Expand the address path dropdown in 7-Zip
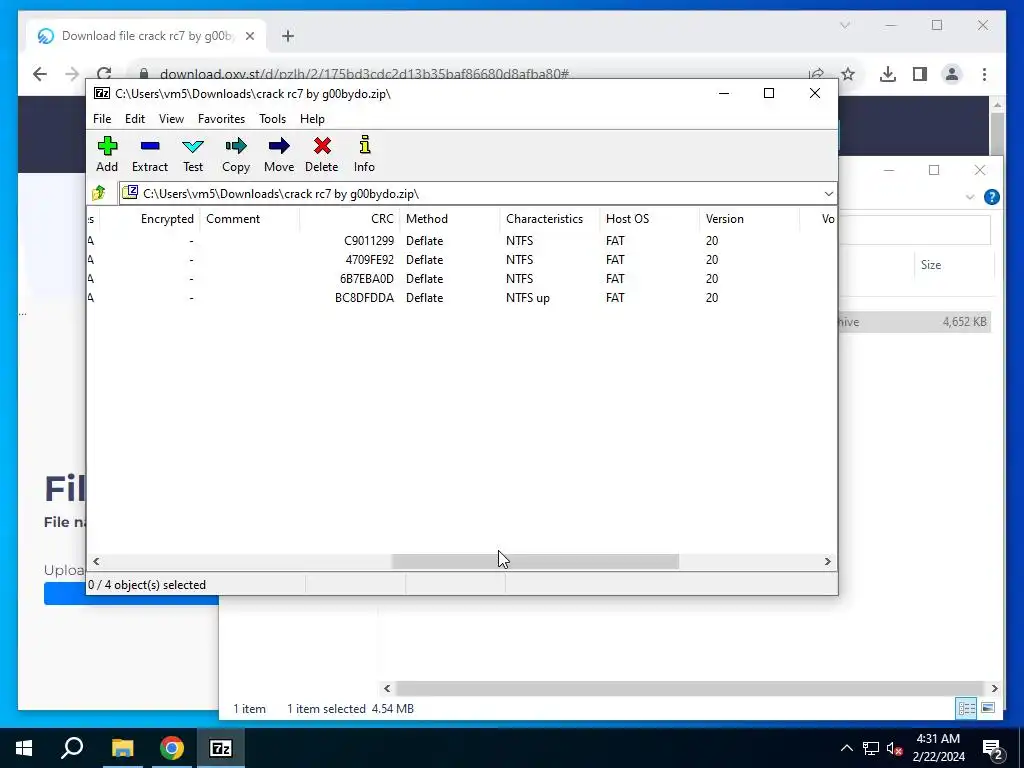 click(x=828, y=194)
